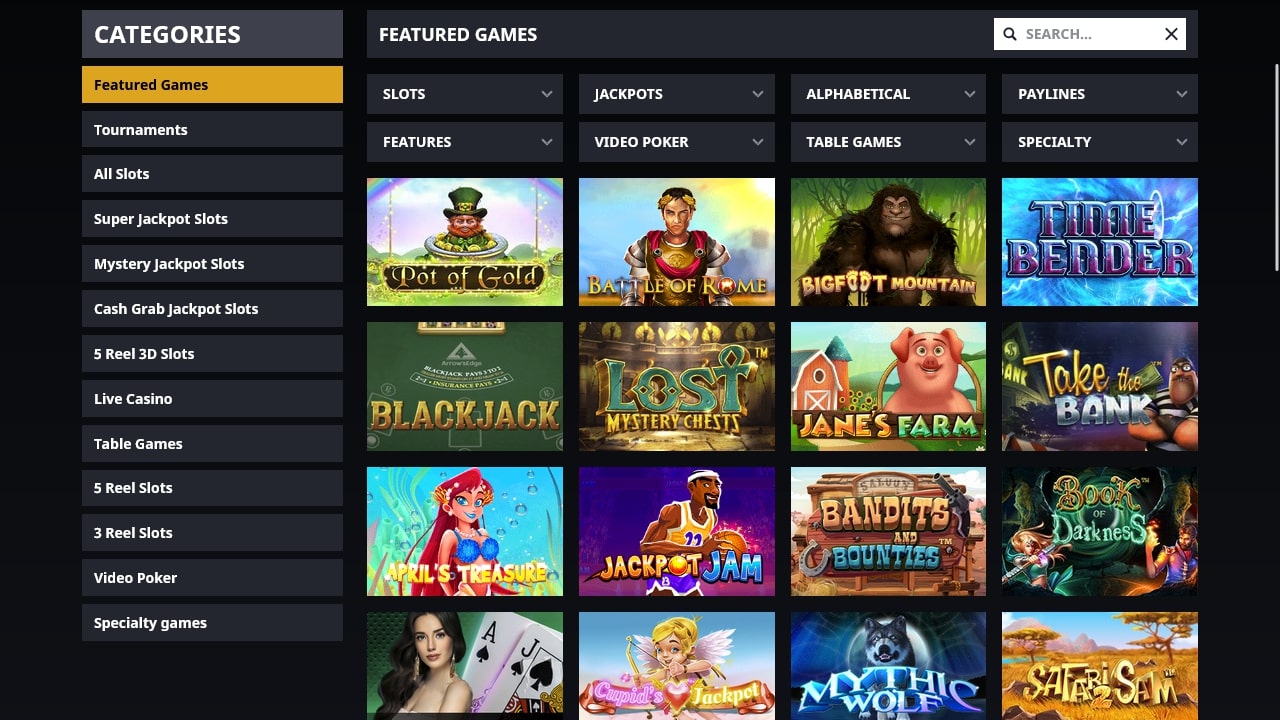Image resolution: width=1280 pixels, height=720 pixels.
Task: Go to the Live Casino category
Action: 212,398
